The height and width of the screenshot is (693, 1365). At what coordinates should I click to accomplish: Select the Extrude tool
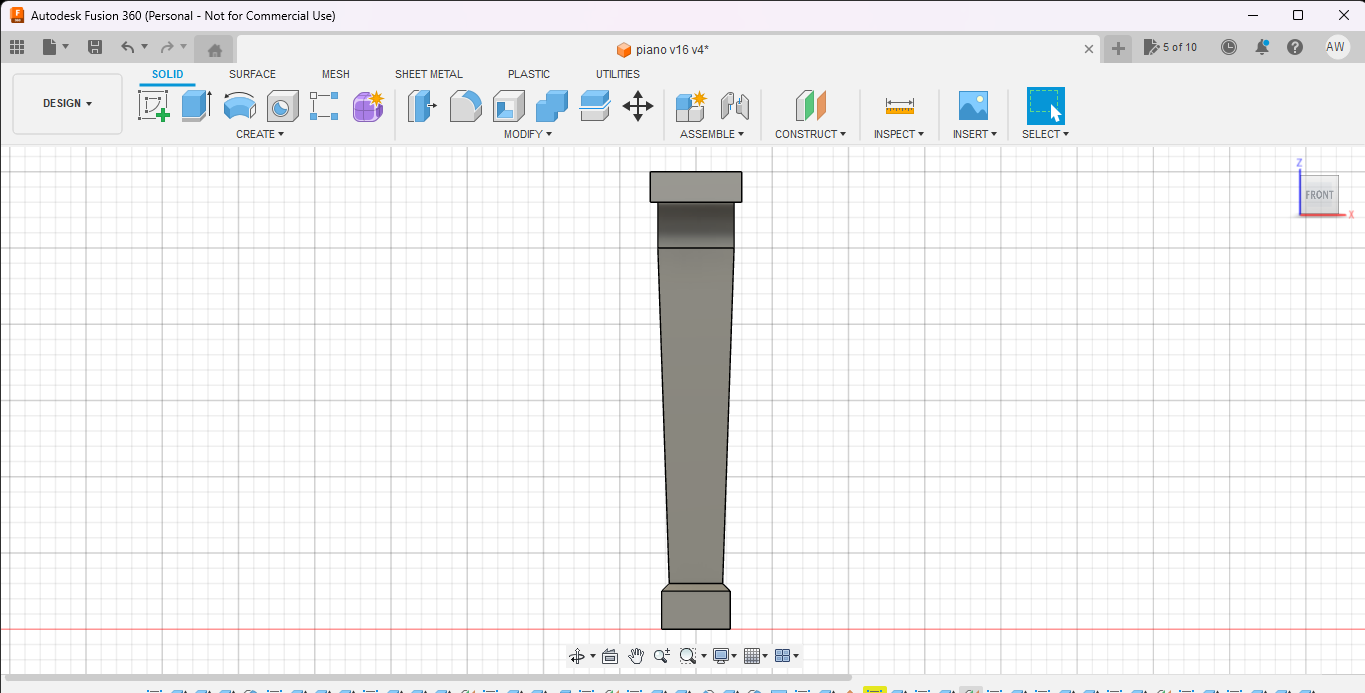pyautogui.click(x=196, y=105)
